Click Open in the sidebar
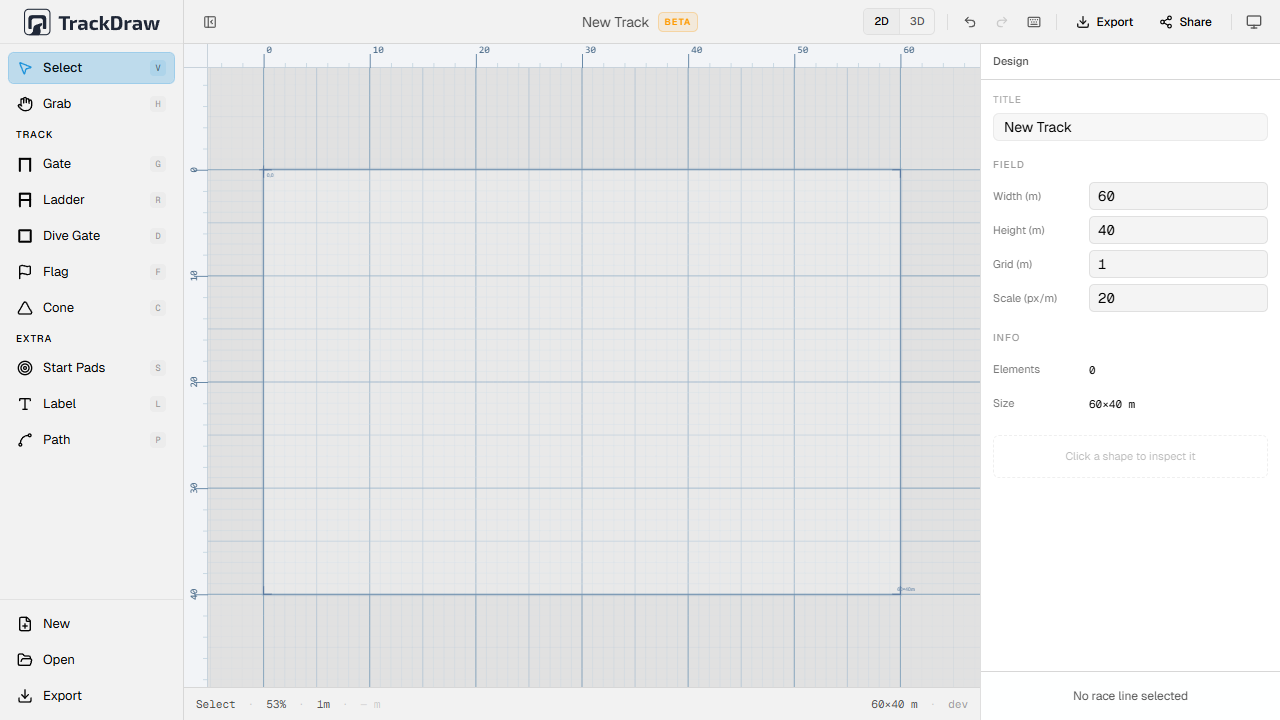This screenshot has height=720, width=1280. (x=57, y=659)
